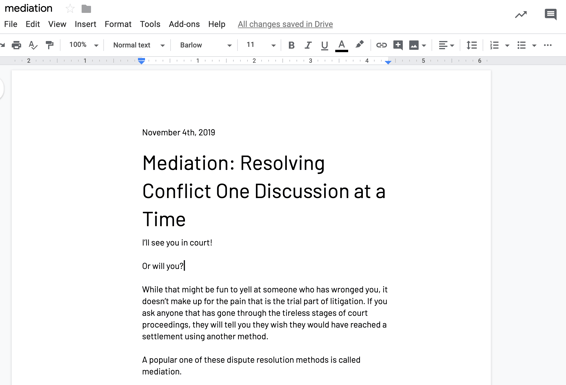Viewport: 566px width, 385px height.
Task: Toggle Underline formatting
Action: [325, 45]
